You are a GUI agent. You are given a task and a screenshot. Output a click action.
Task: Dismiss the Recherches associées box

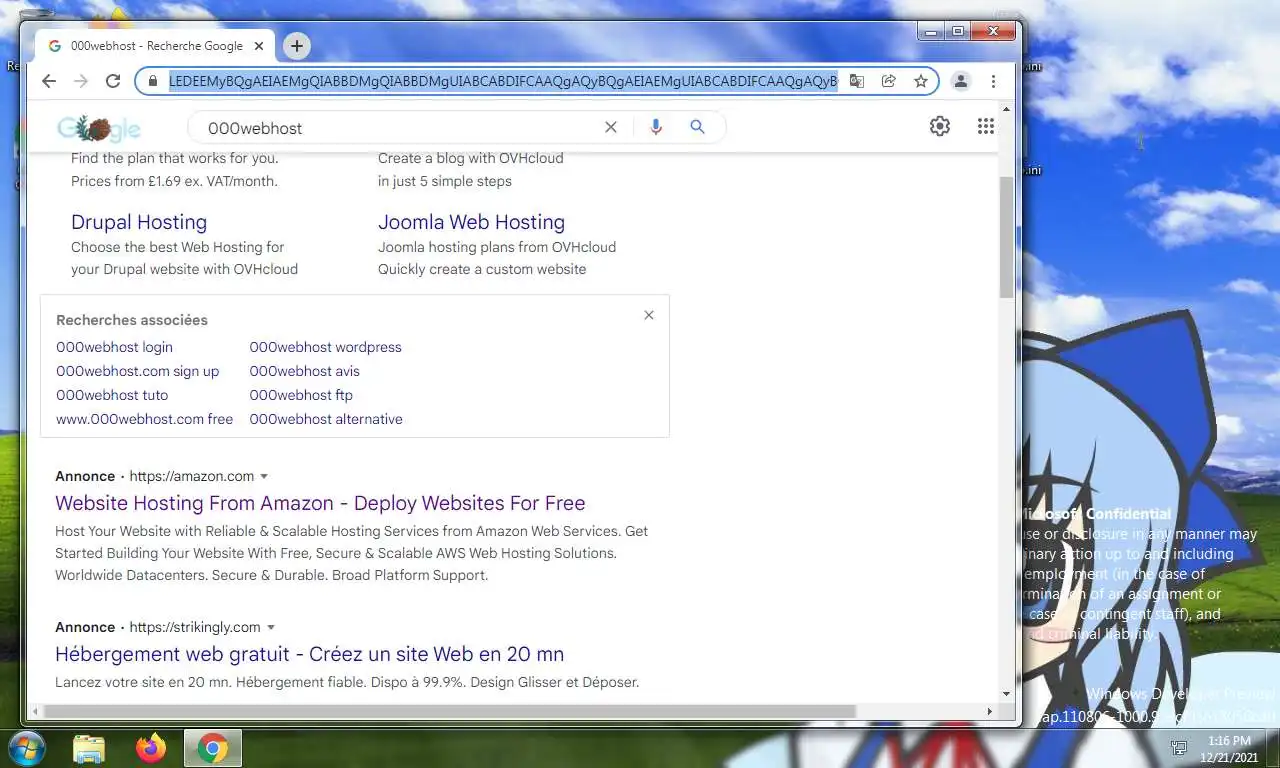click(649, 315)
